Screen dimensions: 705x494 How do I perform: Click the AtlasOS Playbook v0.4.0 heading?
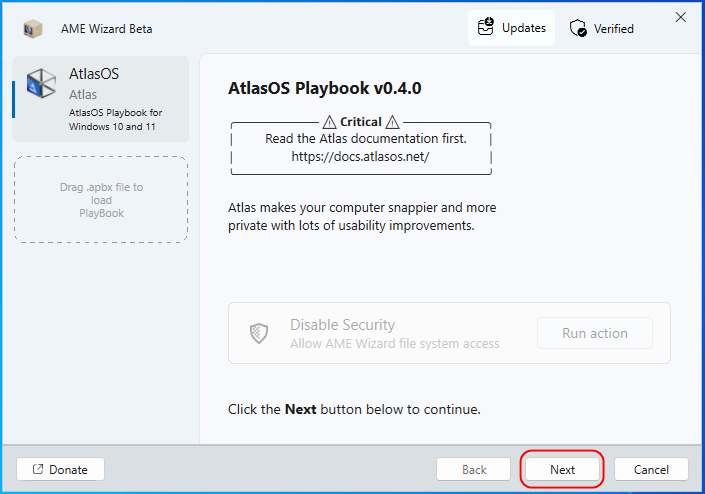click(325, 88)
